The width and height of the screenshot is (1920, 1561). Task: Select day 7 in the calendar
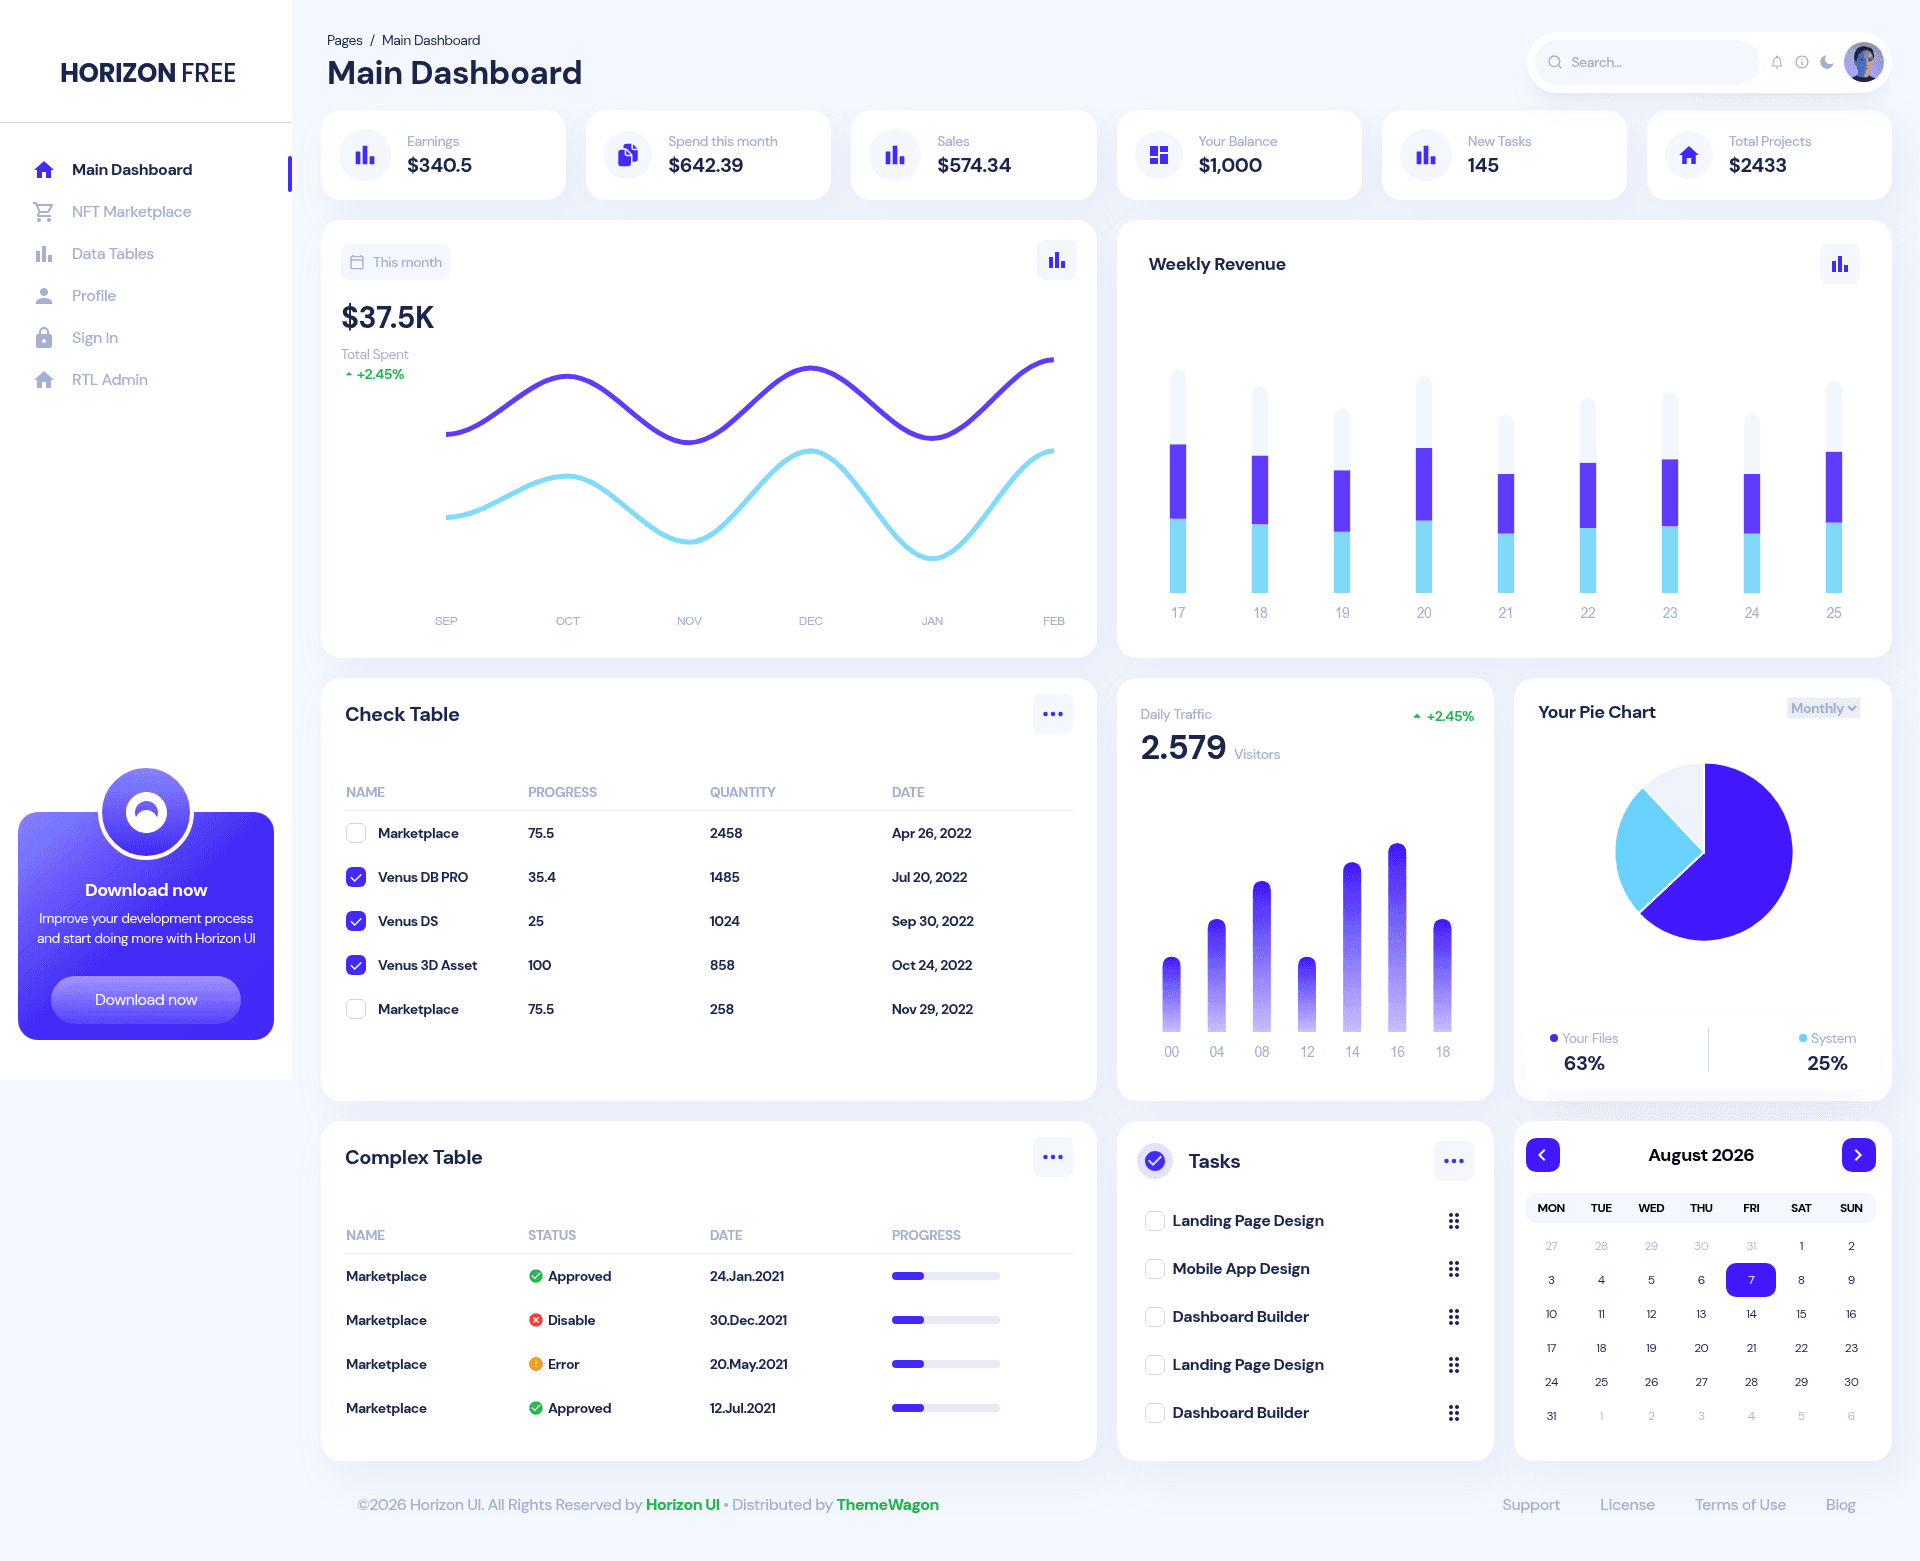pyautogui.click(x=1751, y=1280)
